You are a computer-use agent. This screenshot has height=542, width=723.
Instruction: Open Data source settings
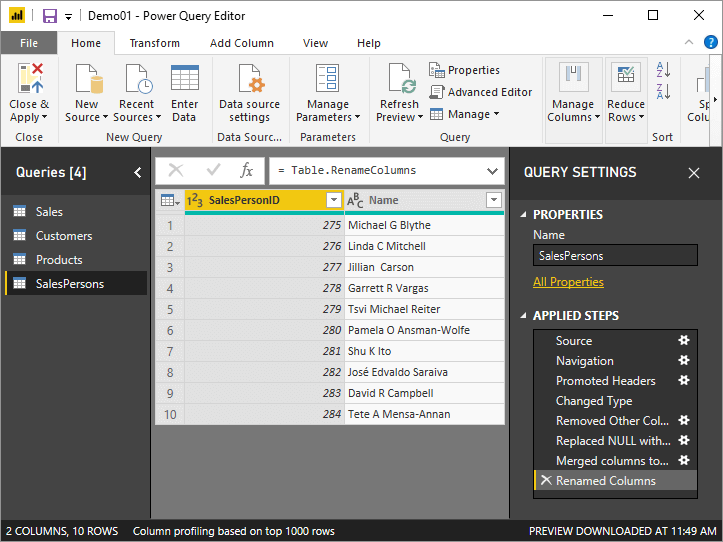tap(249, 92)
